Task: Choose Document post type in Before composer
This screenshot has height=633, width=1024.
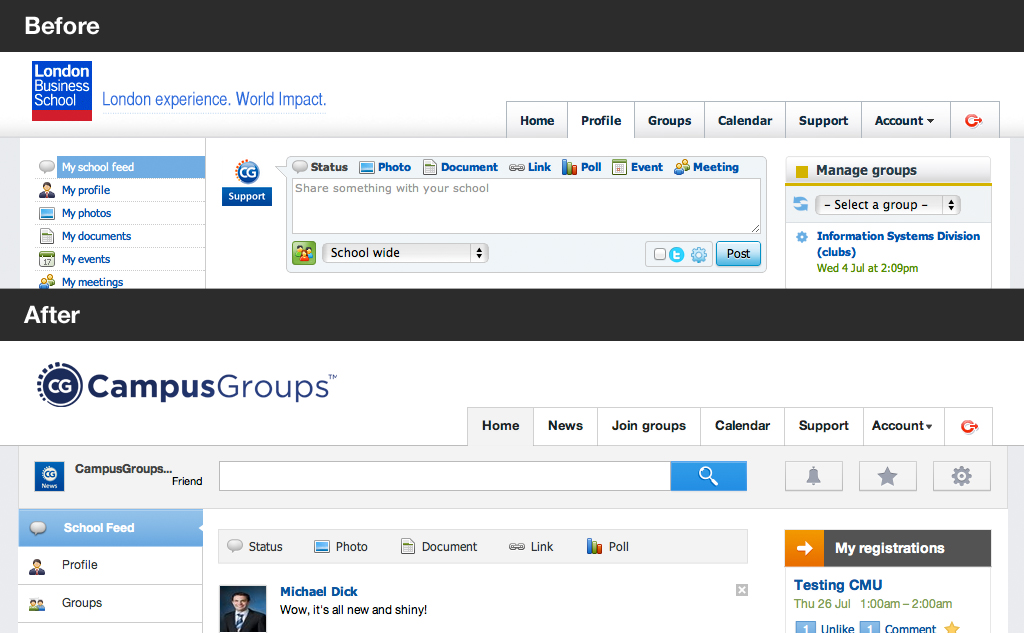Action: (460, 167)
